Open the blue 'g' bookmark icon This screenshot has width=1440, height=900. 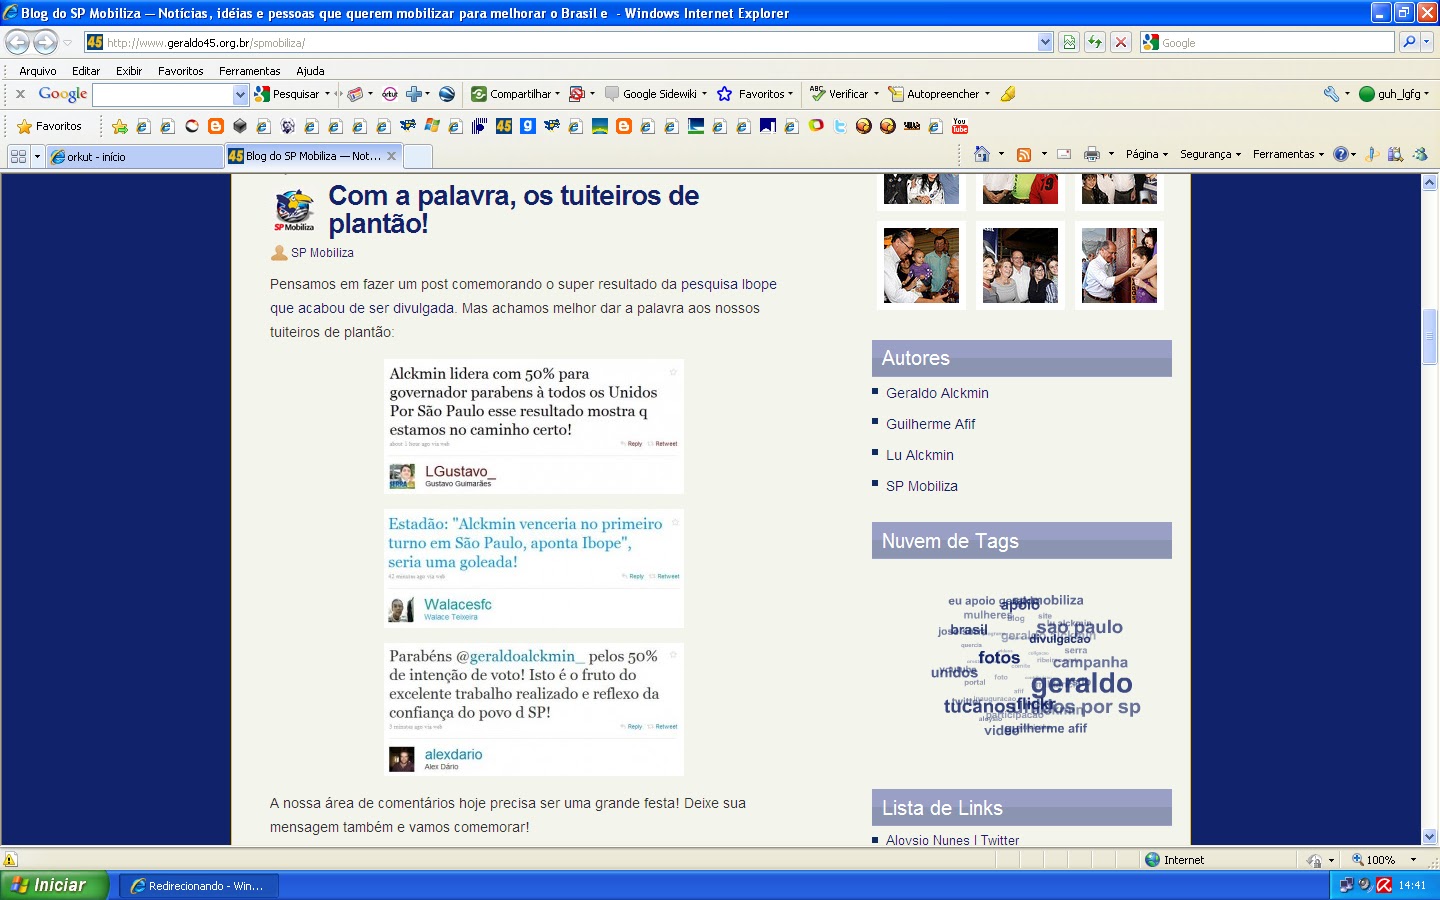(x=528, y=126)
